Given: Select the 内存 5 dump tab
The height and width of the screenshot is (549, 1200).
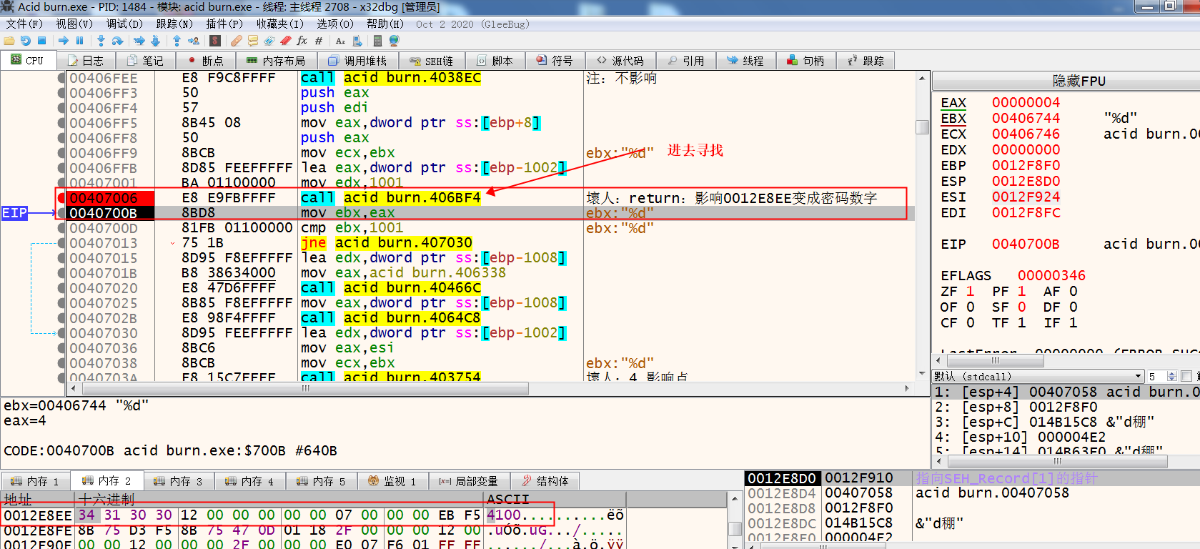Looking at the screenshot, I should coord(323,481).
